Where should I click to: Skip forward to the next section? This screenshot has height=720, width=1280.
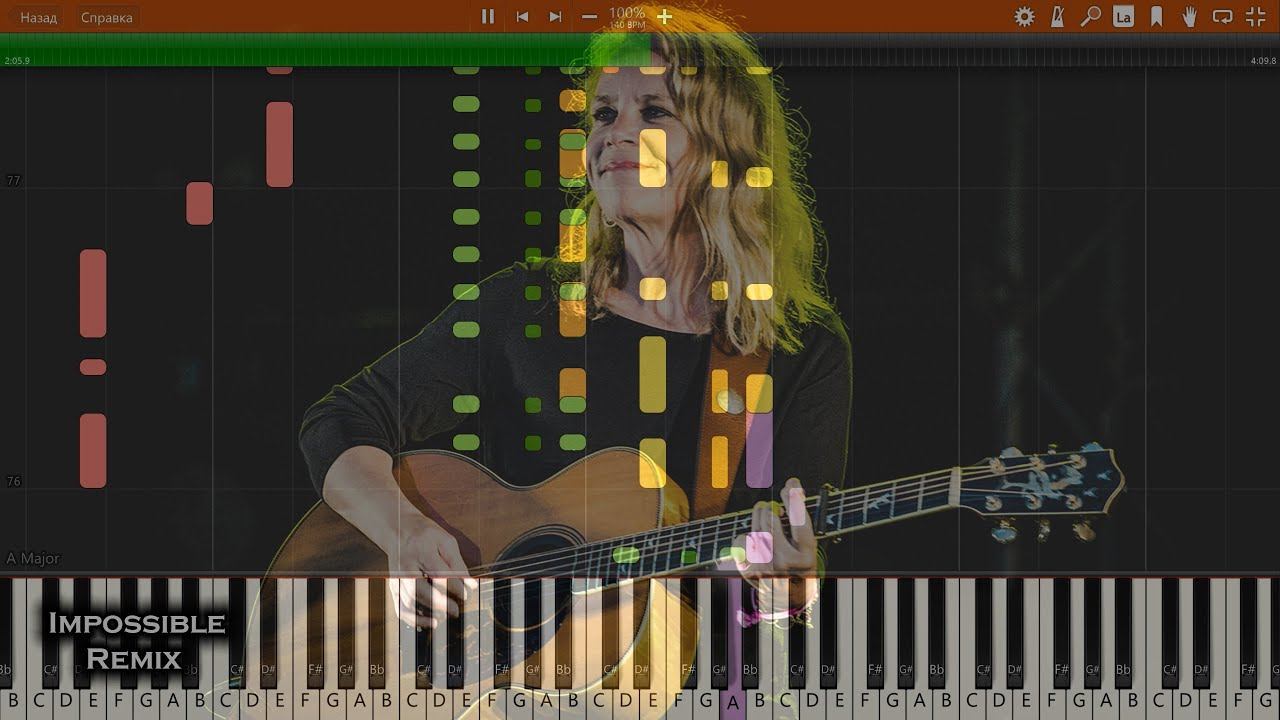click(555, 16)
